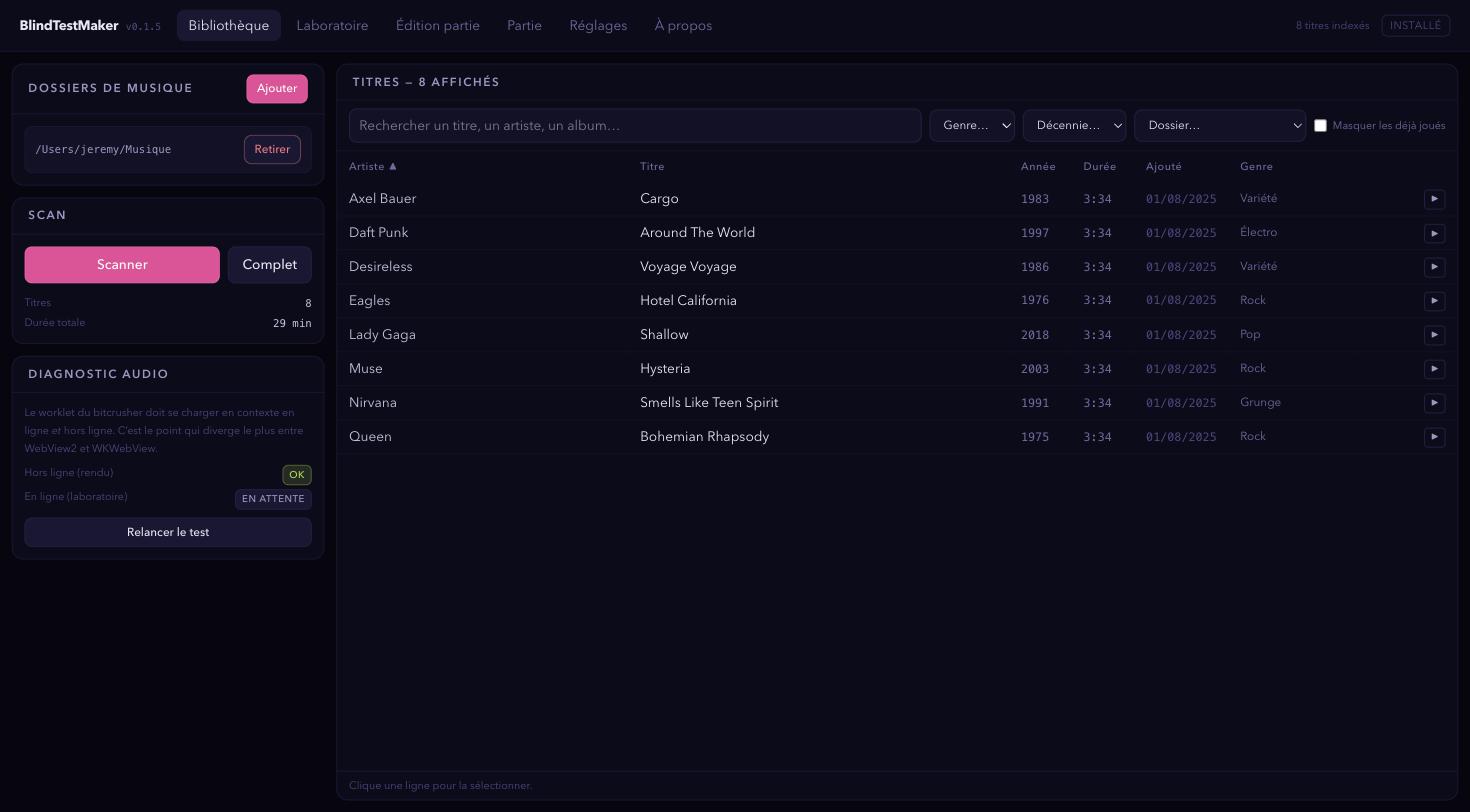1470x812 pixels.
Task: Sort by the Durée column header
Action: (x=1099, y=167)
